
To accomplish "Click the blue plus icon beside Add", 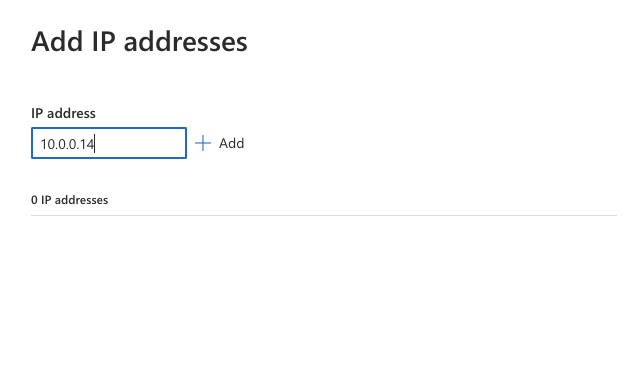I will pyautogui.click(x=203, y=143).
